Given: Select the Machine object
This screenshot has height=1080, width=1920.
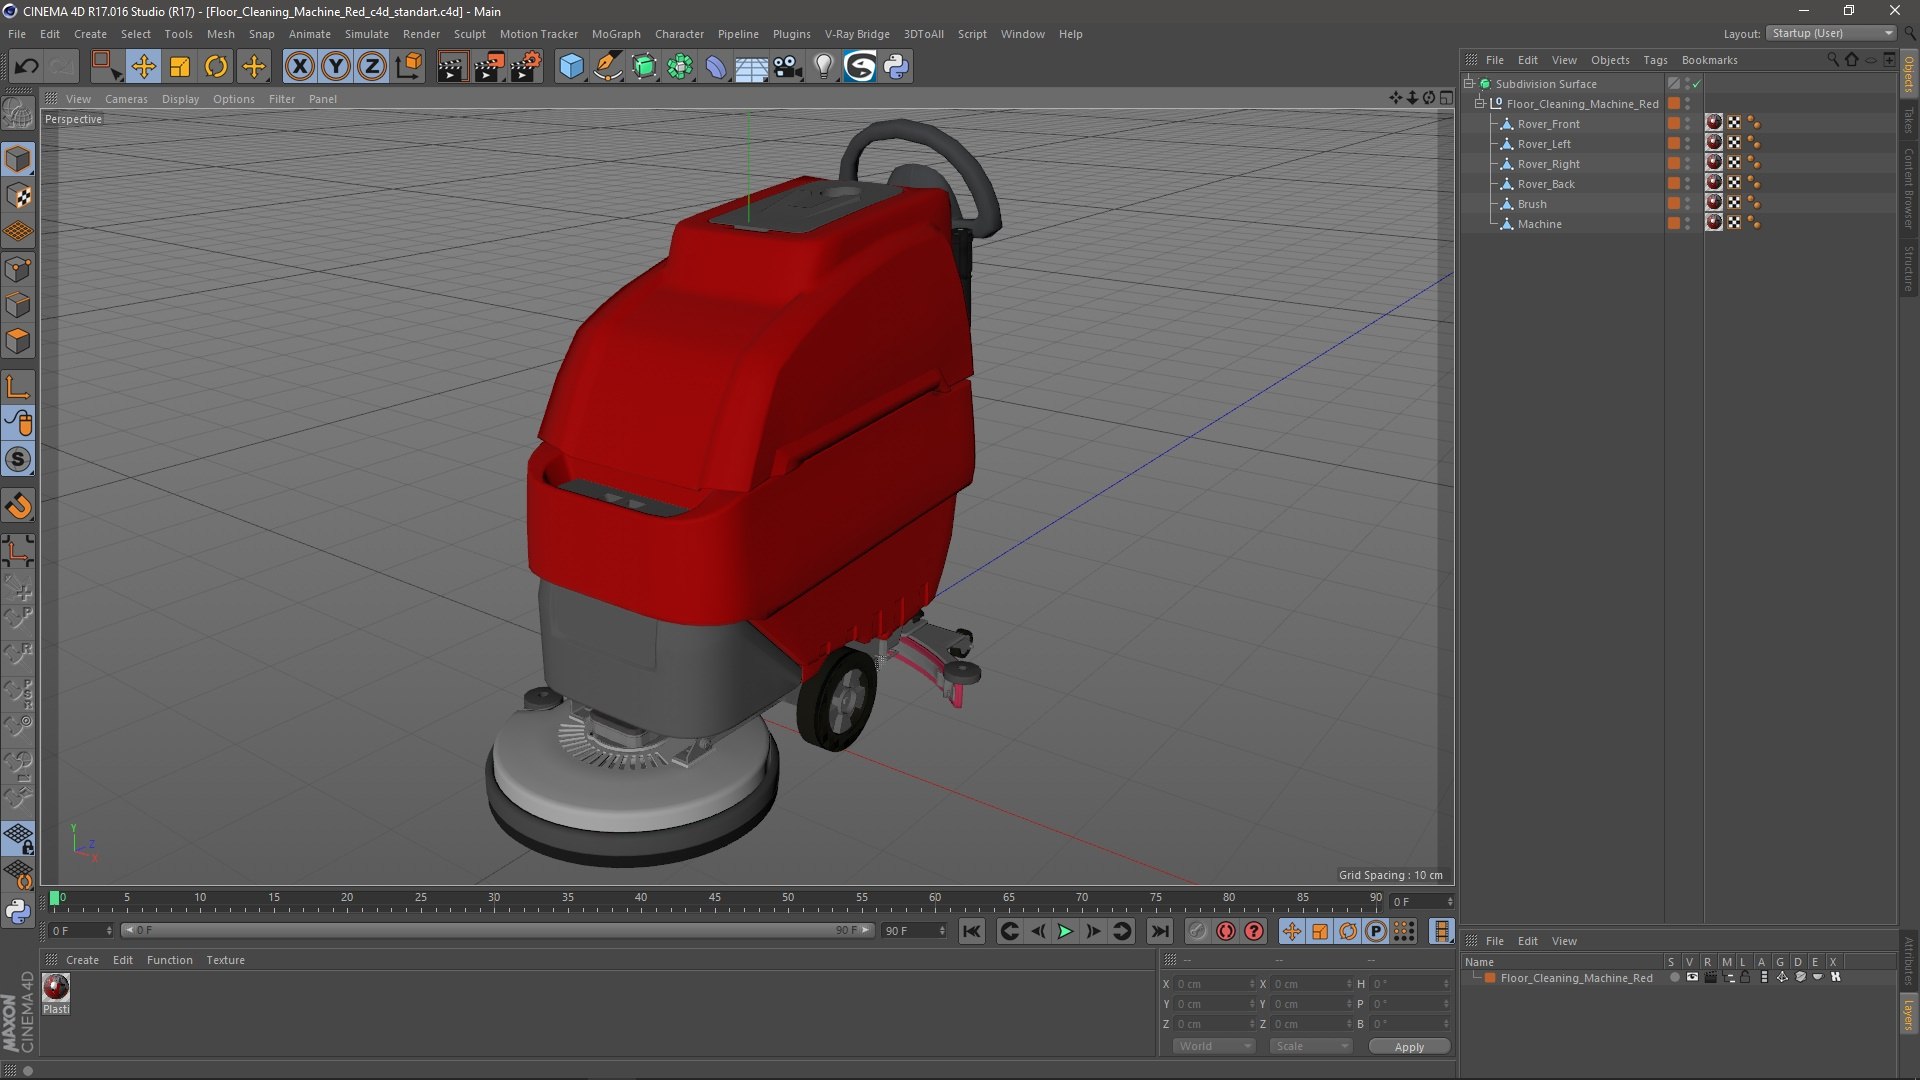Looking at the screenshot, I should pyautogui.click(x=1539, y=224).
